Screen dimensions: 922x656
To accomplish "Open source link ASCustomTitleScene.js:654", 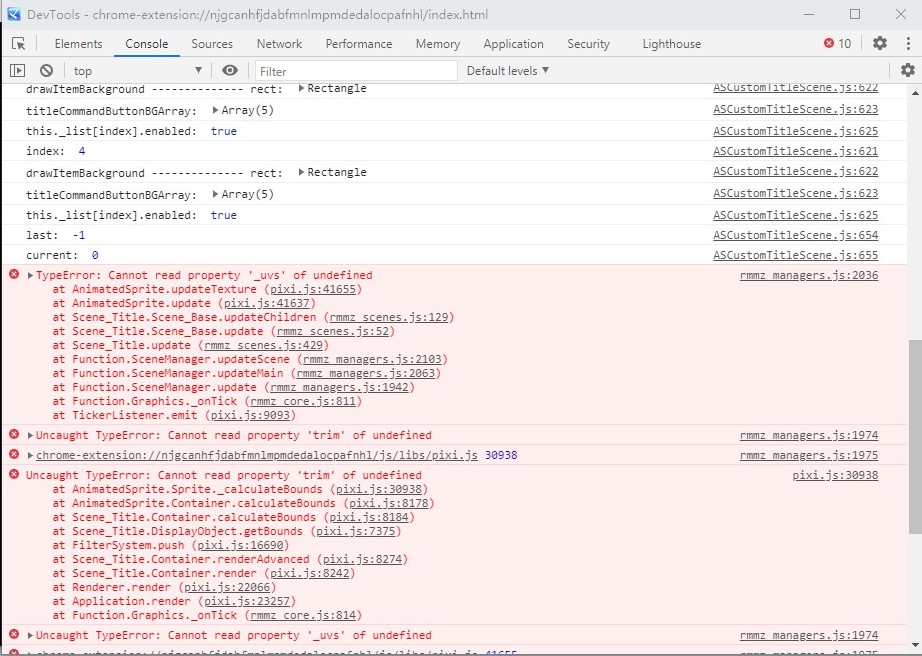I will click(x=796, y=235).
